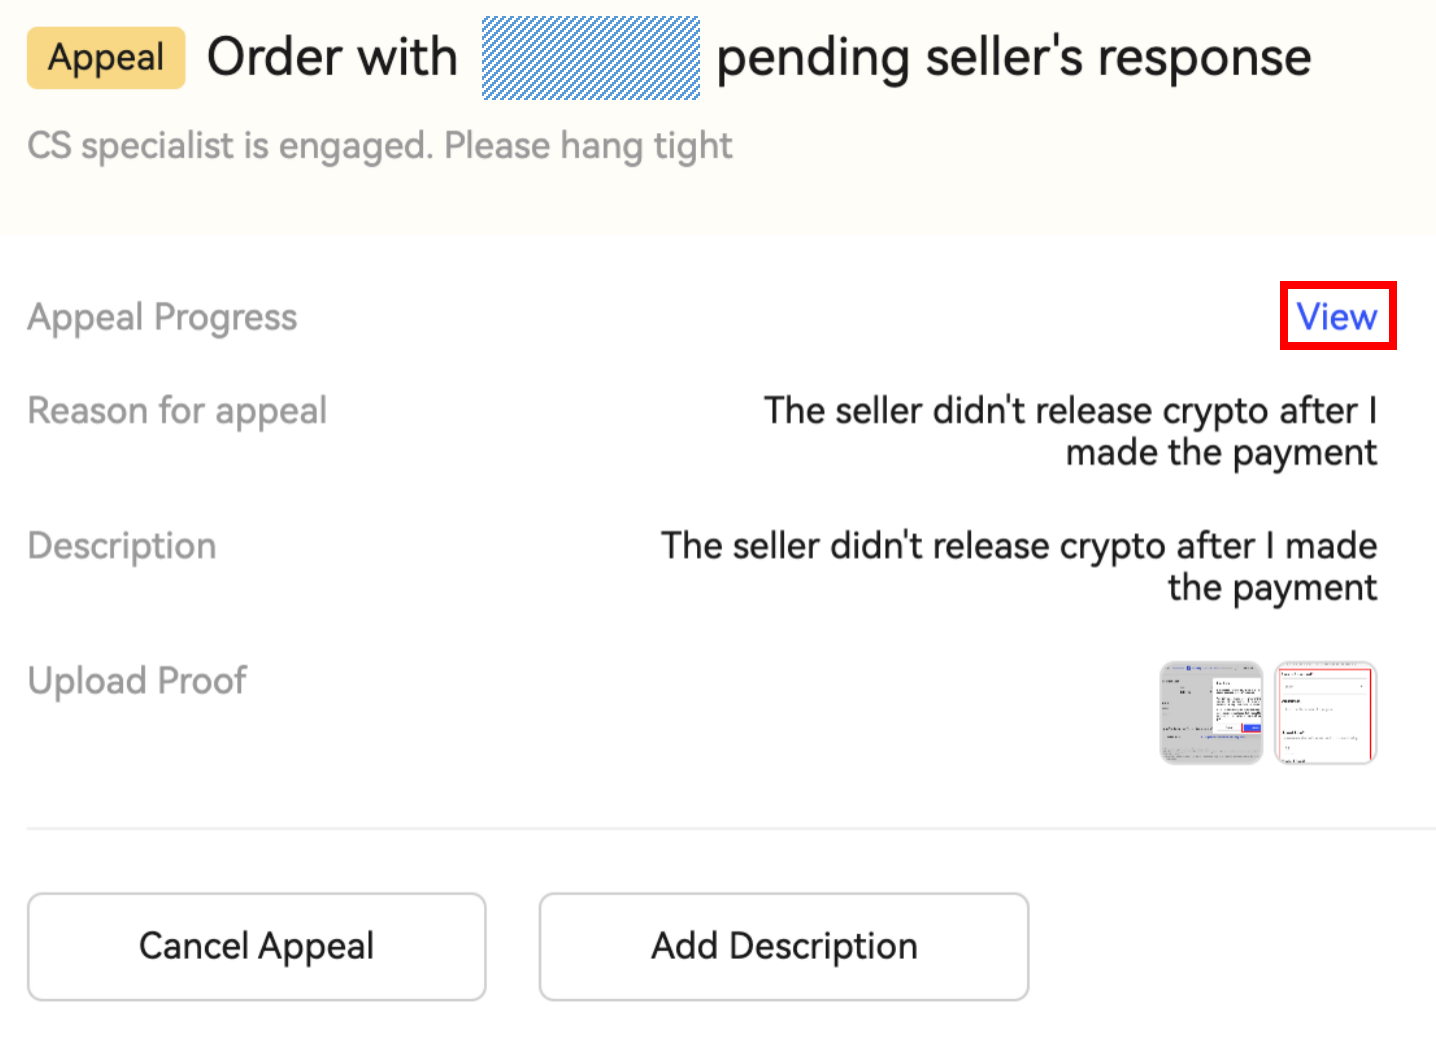Click the words 'the payment' in Description value

(1272, 588)
